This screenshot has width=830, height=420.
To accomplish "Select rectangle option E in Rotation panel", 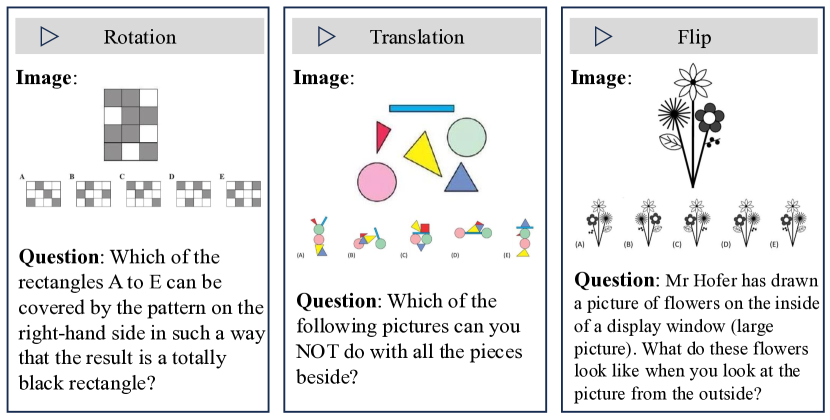I will [x=243, y=192].
